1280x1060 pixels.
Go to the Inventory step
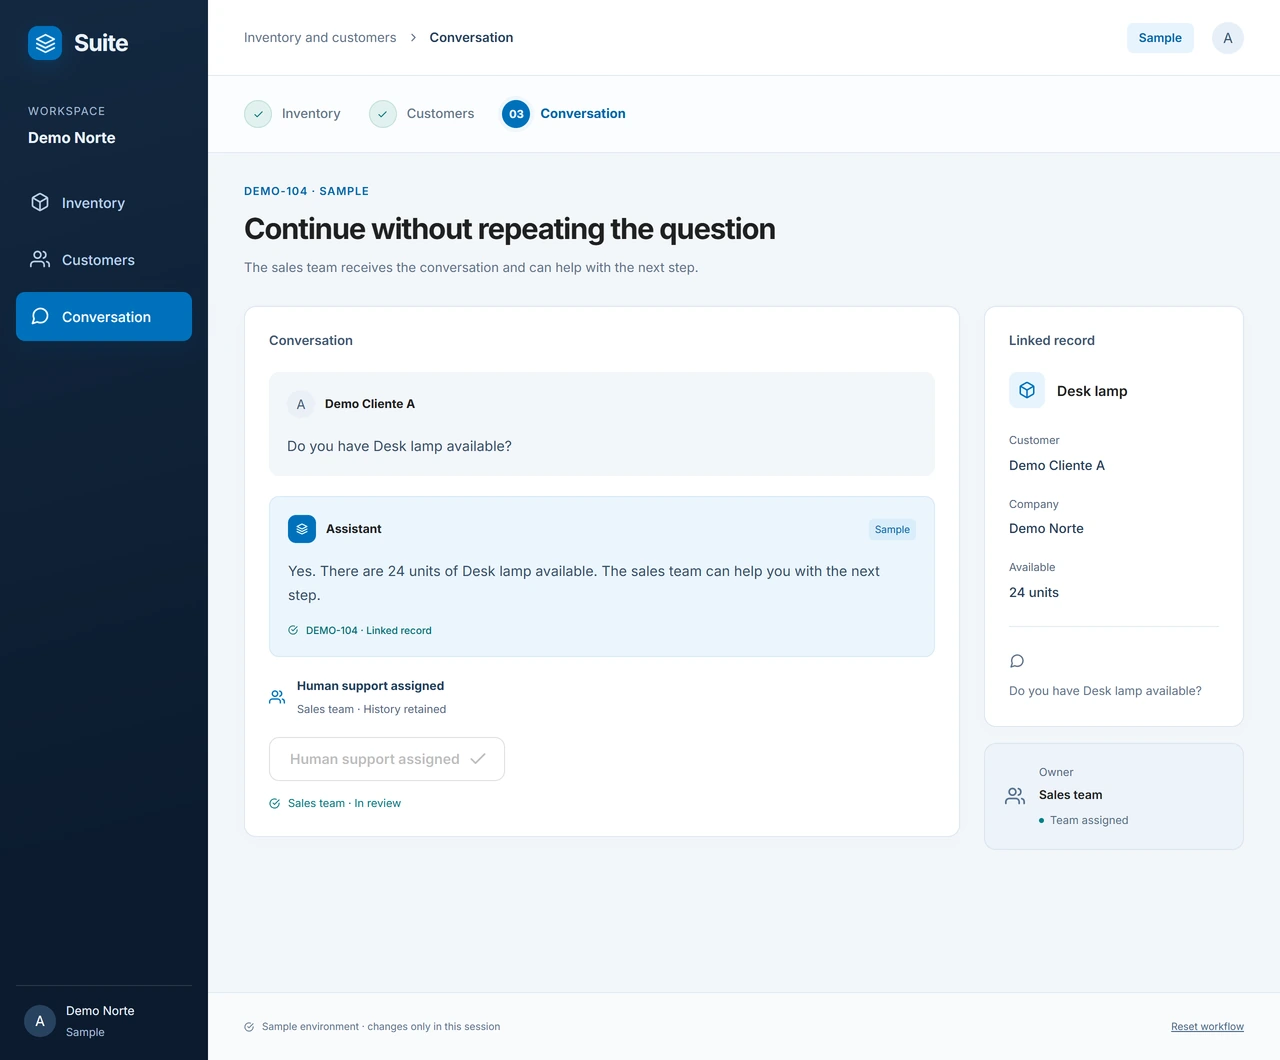[292, 114]
